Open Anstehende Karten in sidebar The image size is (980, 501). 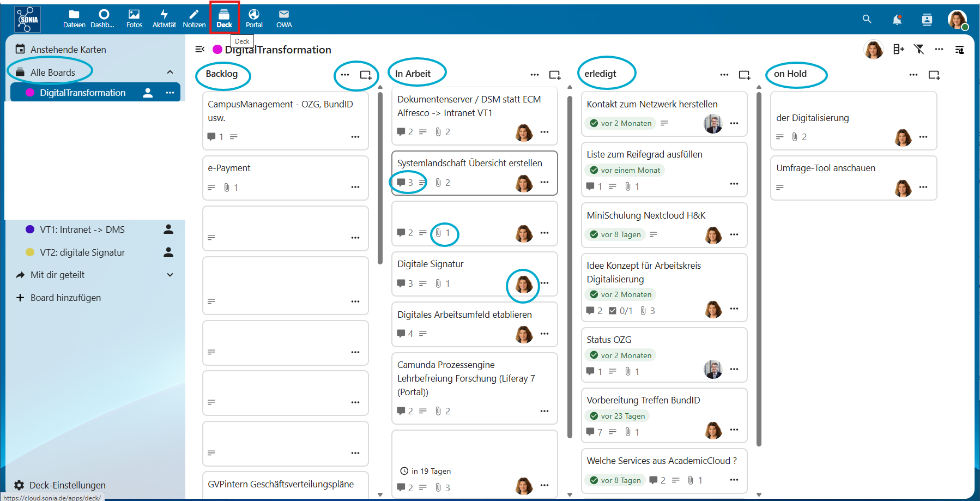pyautogui.click(x=67, y=49)
